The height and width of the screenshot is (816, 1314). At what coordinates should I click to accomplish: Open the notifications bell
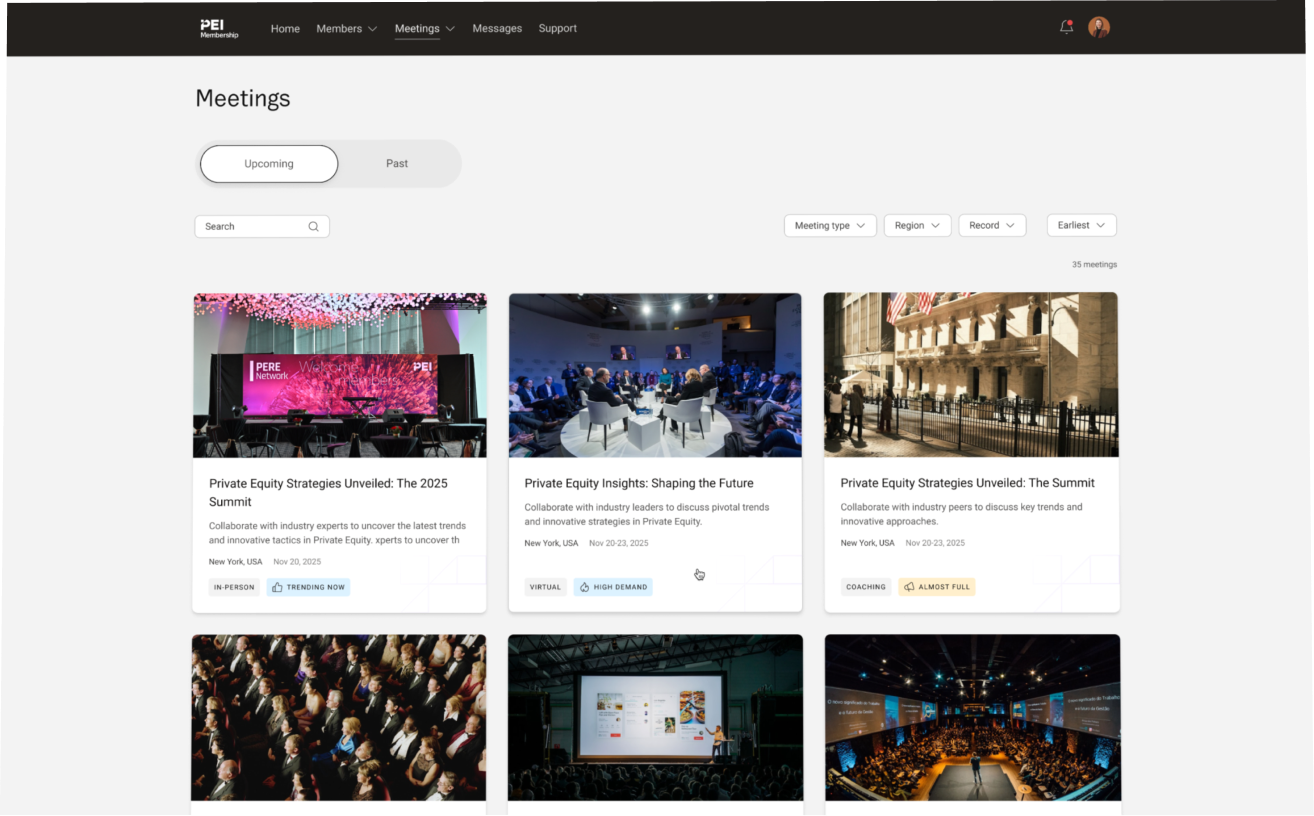pos(1066,28)
